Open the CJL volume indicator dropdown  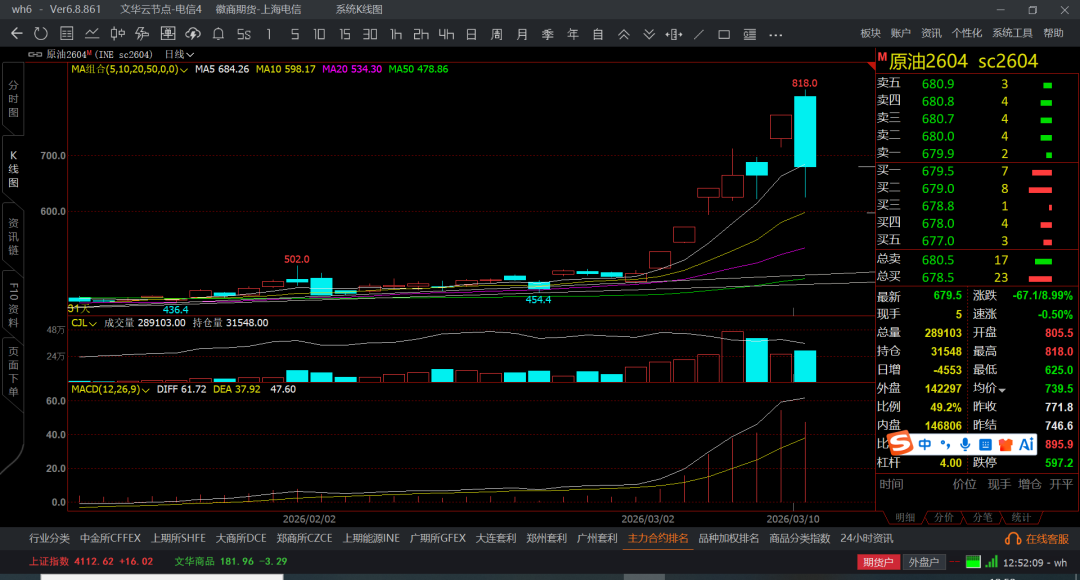click(84, 323)
